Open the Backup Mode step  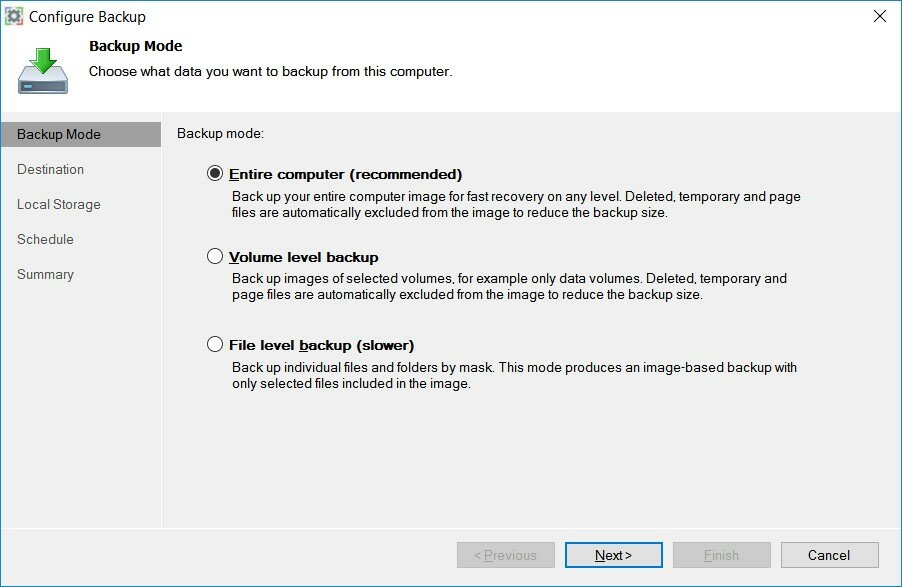tap(81, 134)
